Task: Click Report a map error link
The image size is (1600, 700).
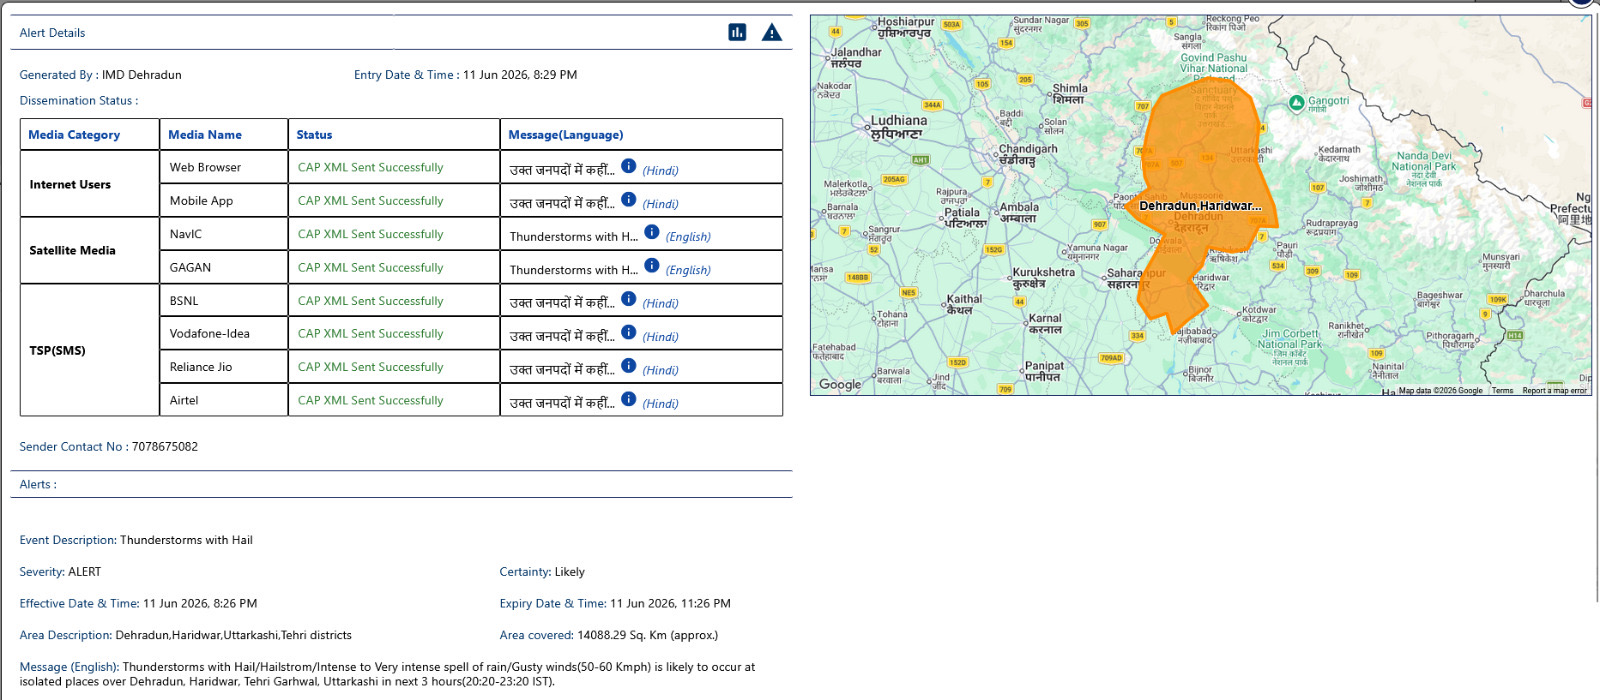Action: pos(1554,391)
